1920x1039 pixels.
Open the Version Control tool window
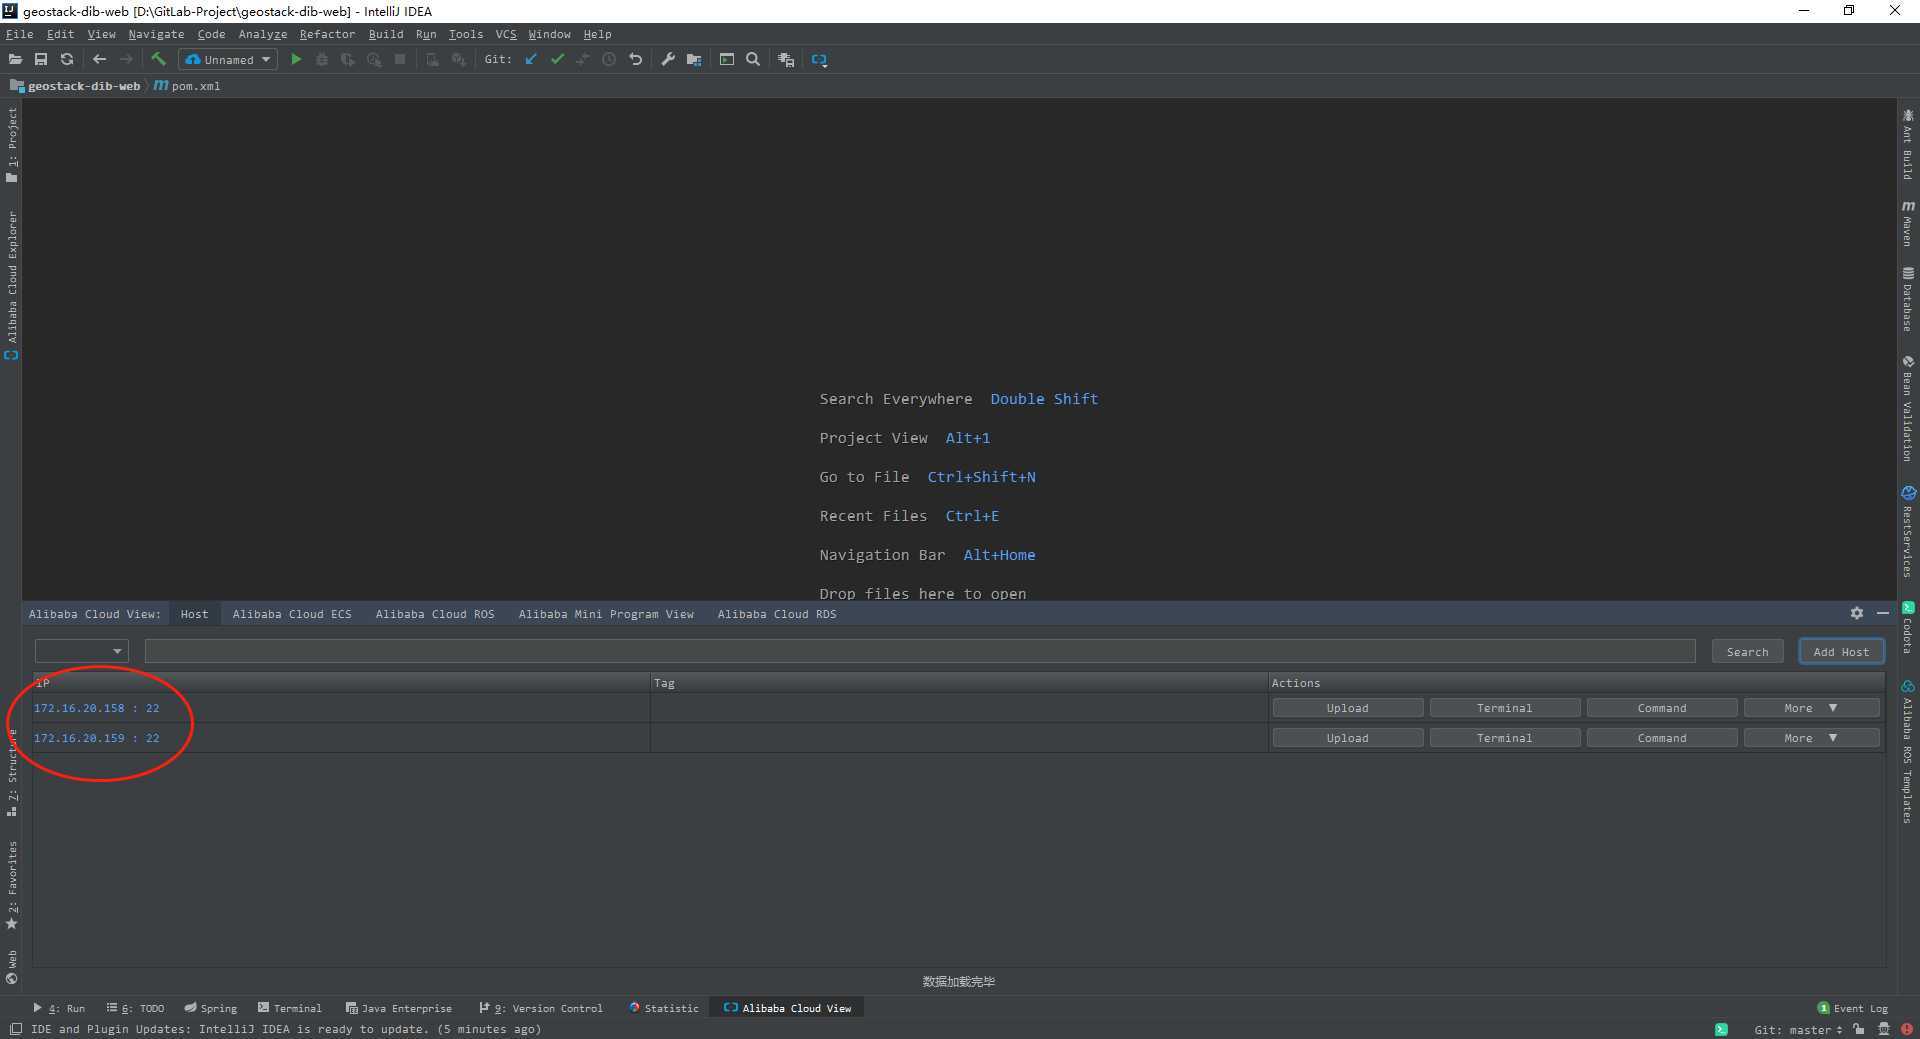[x=541, y=1008]
